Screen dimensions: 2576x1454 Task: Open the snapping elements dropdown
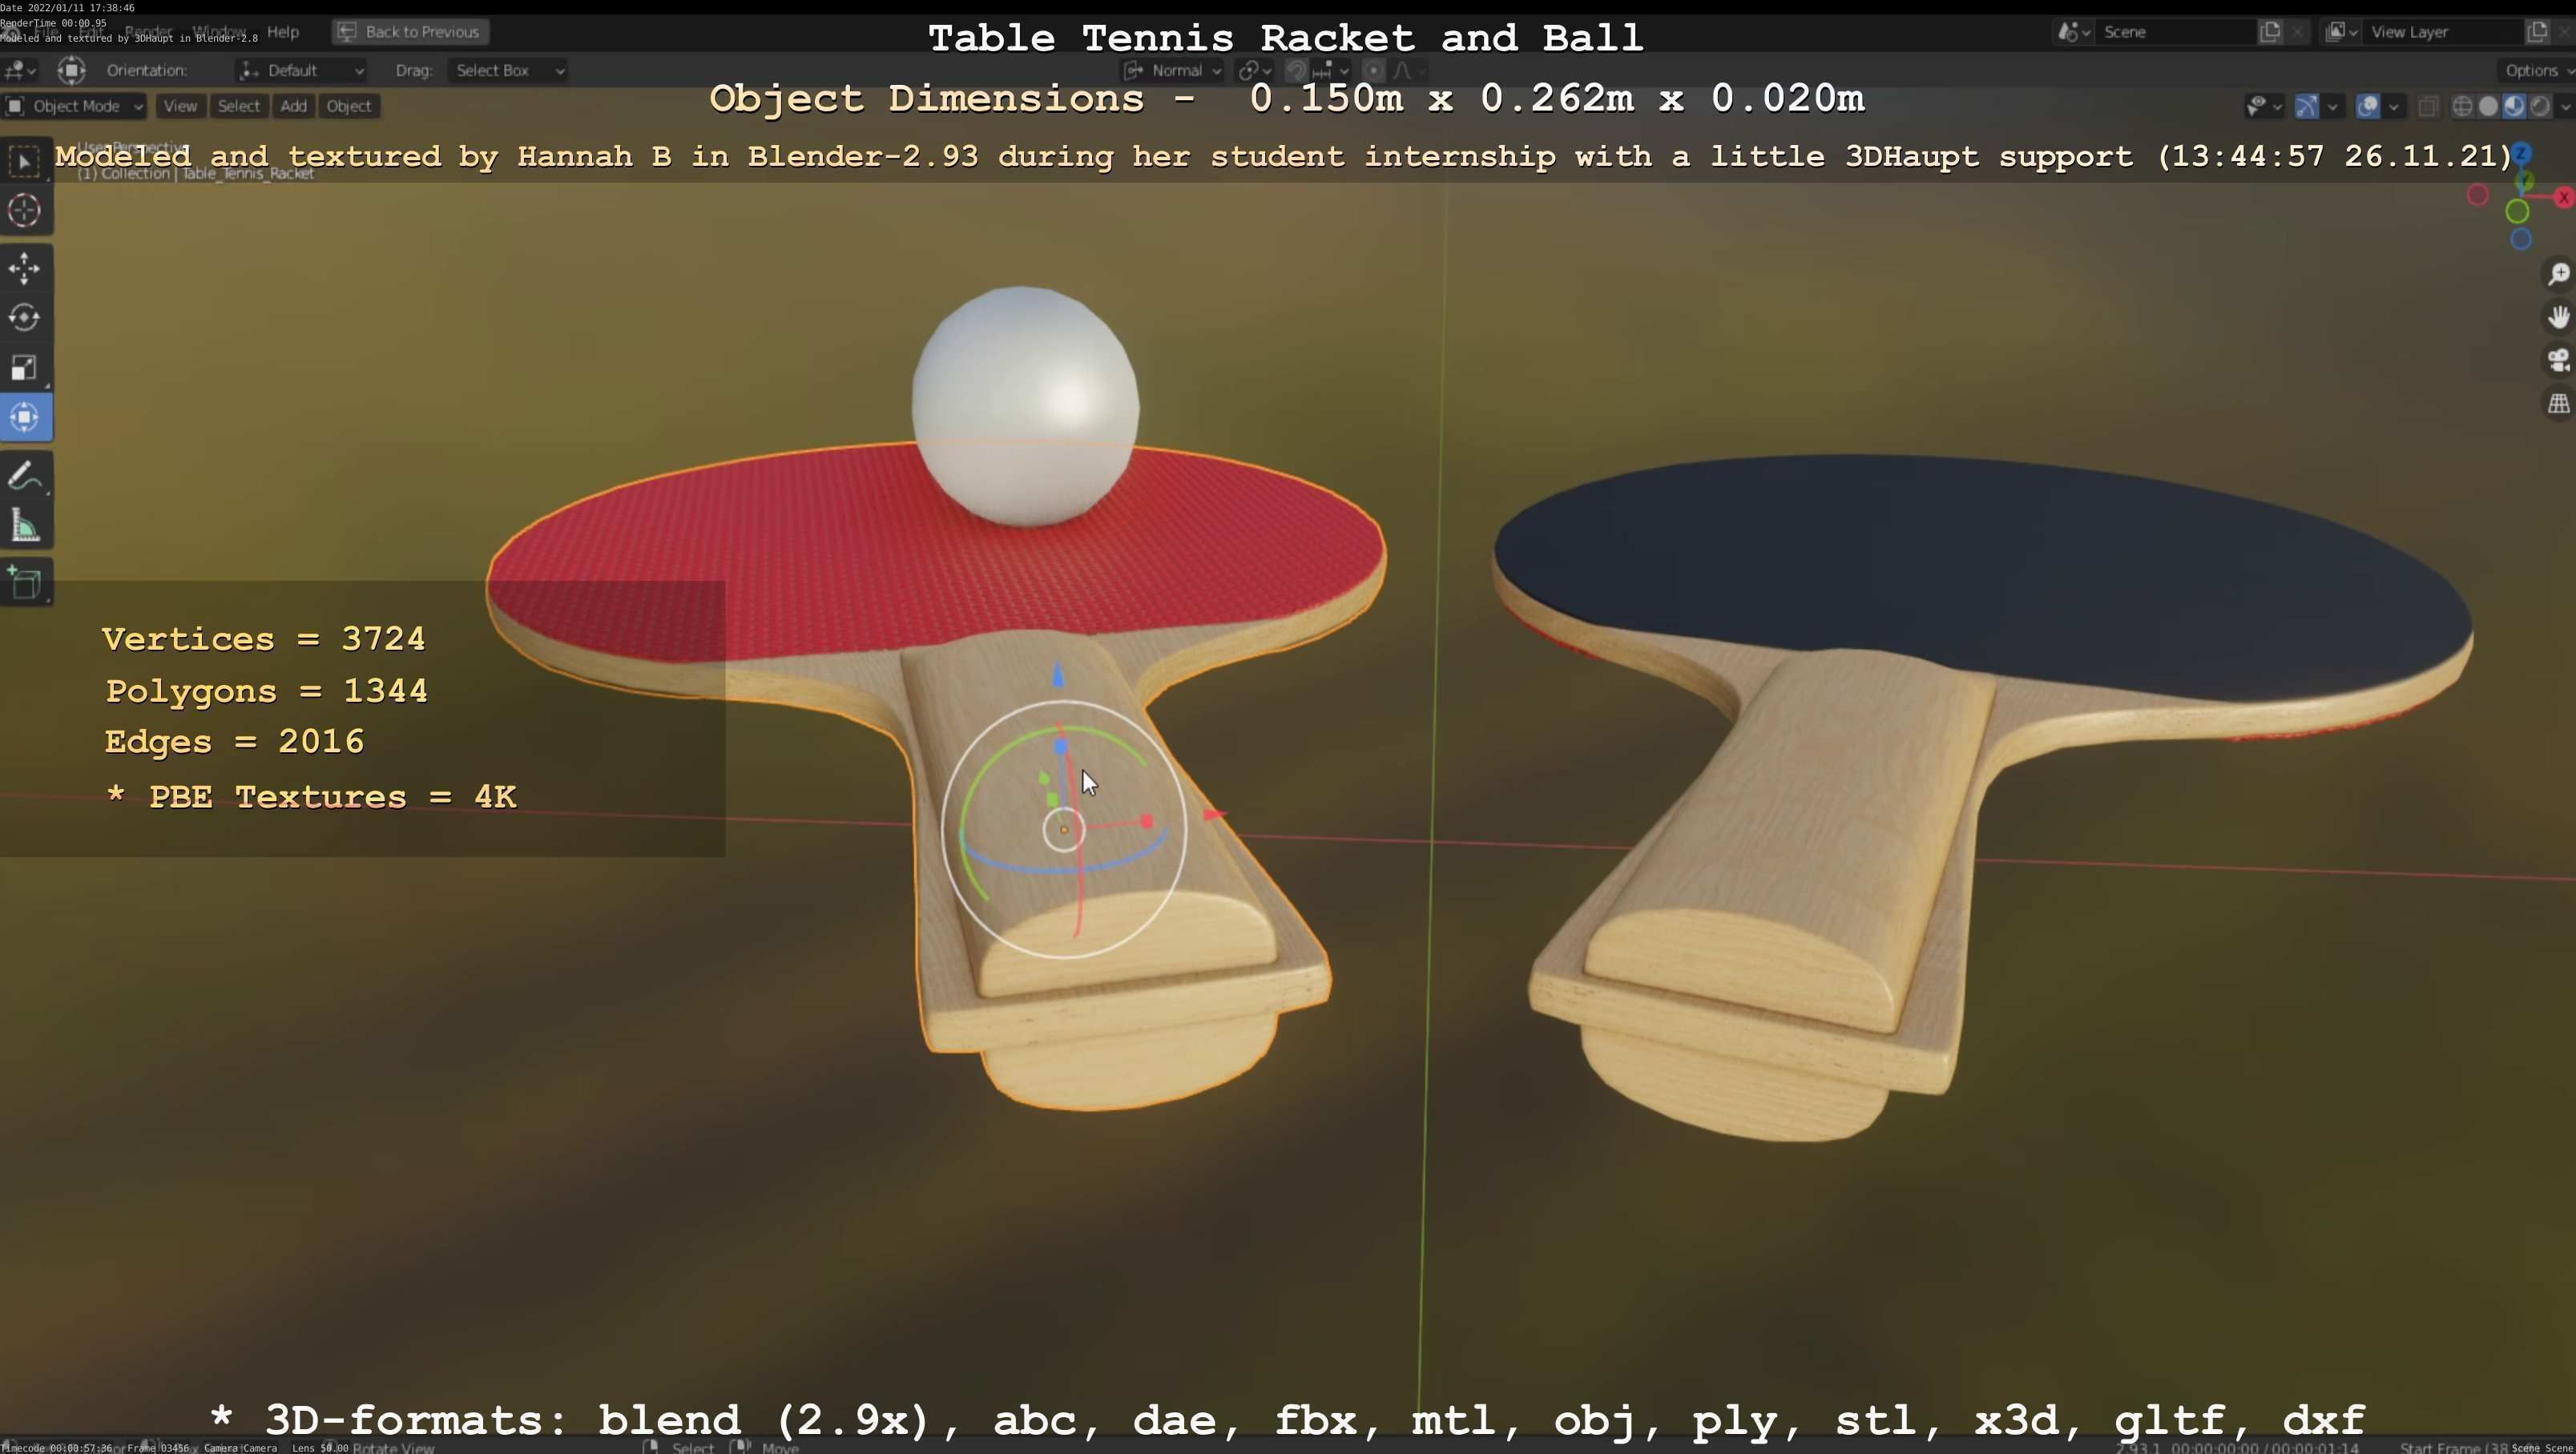pyautogui.click(x=1331, y=70)
